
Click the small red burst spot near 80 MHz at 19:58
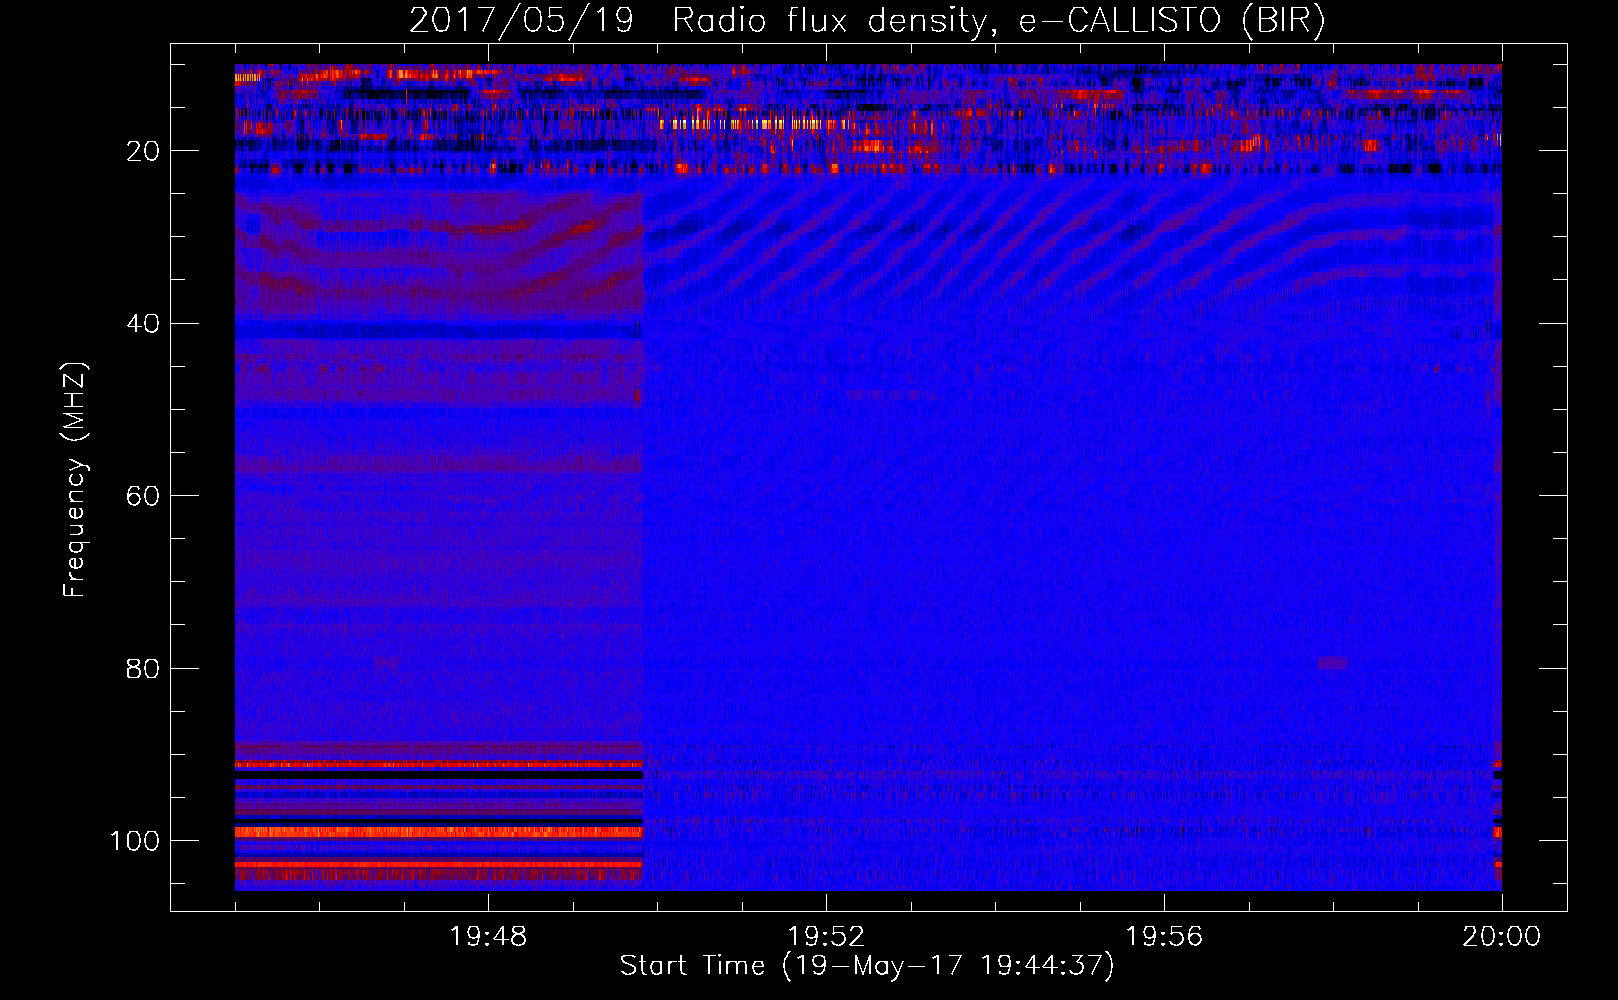coord(1332,663)
